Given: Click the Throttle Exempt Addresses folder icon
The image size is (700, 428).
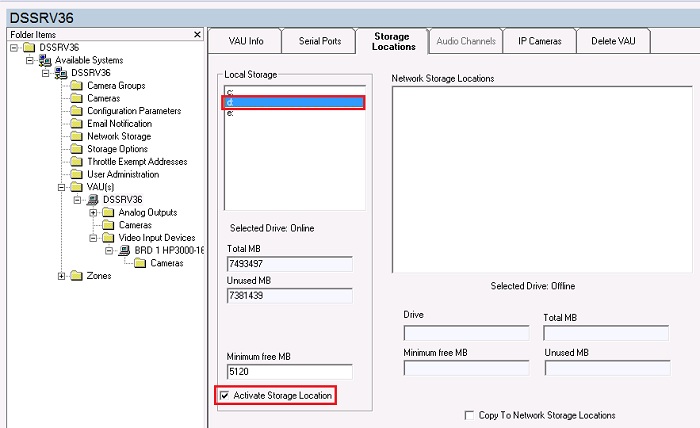Looking at the screenshot, I should tap(77, 162).
